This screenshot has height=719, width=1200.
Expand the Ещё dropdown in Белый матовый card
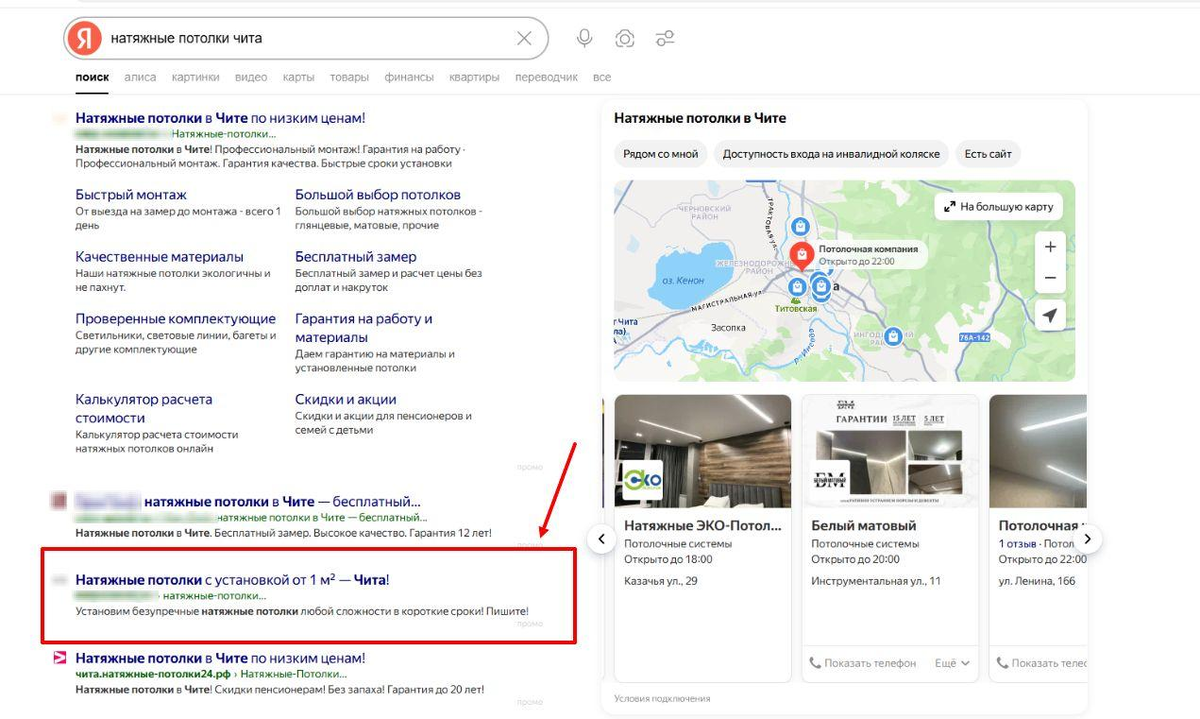[952, 663]
